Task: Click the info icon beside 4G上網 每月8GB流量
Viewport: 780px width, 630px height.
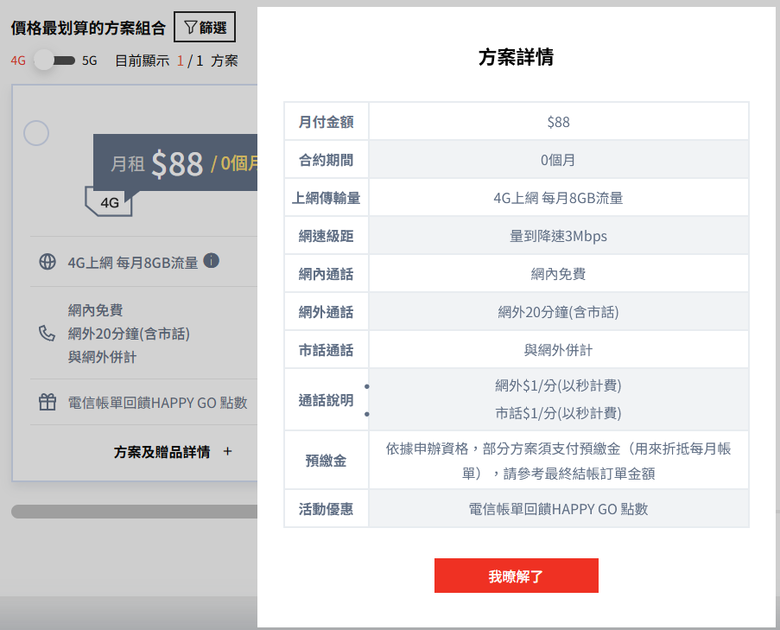Action: tap(211, 261)
